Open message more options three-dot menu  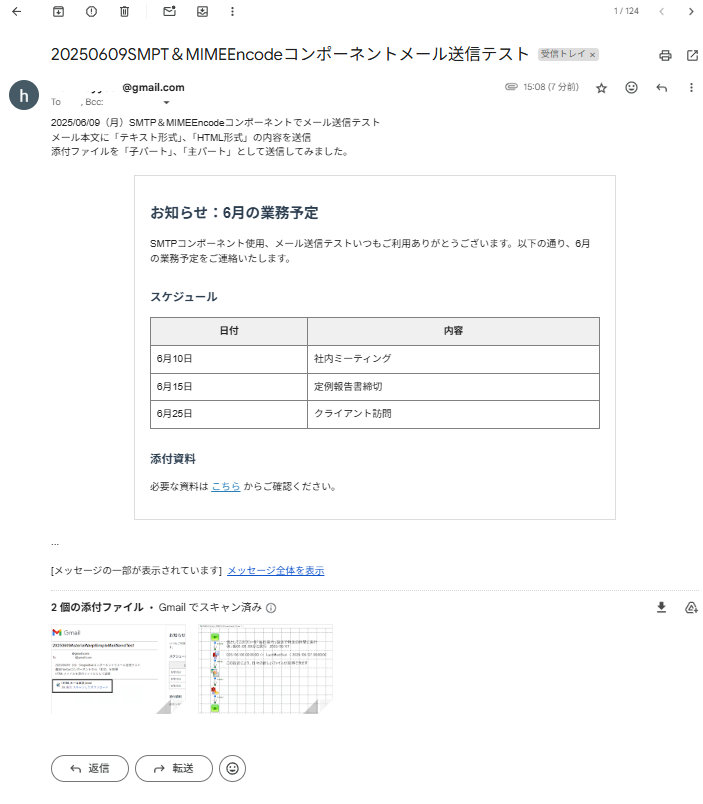(x=691, y=88)
